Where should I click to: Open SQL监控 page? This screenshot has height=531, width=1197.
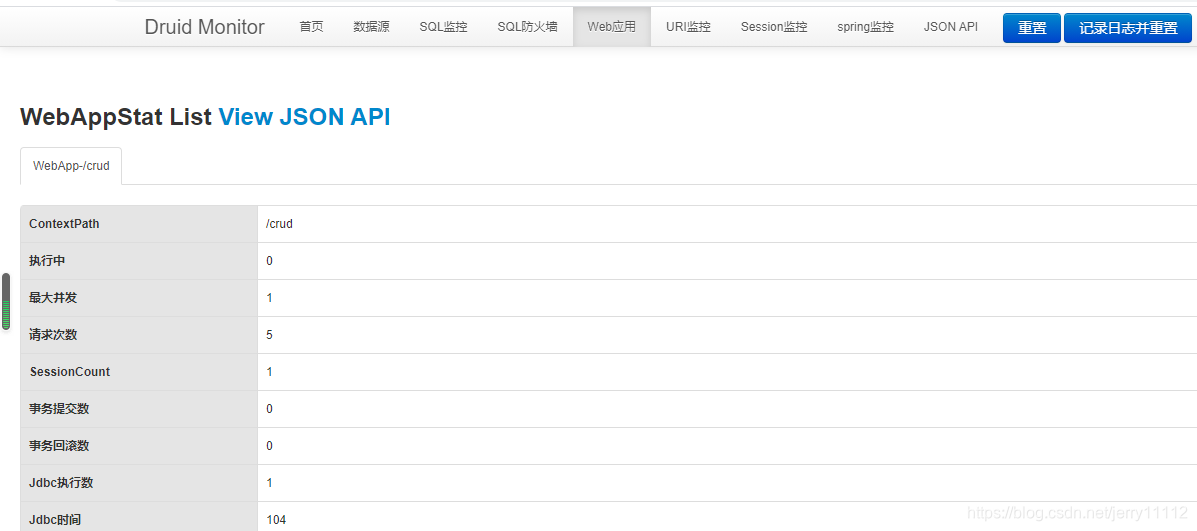point(444,27)
